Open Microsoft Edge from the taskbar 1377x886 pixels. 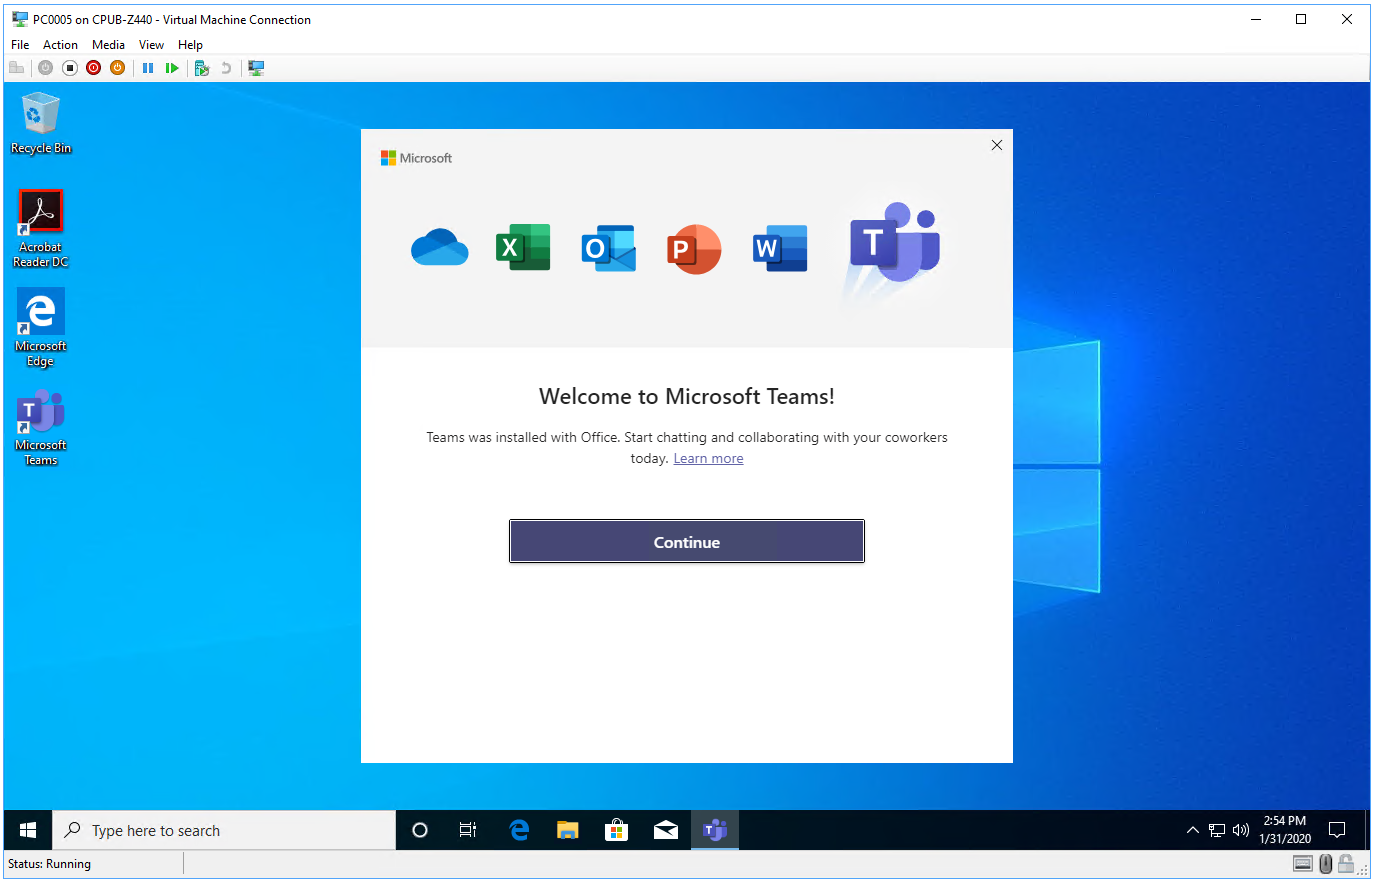click(518, 829)
